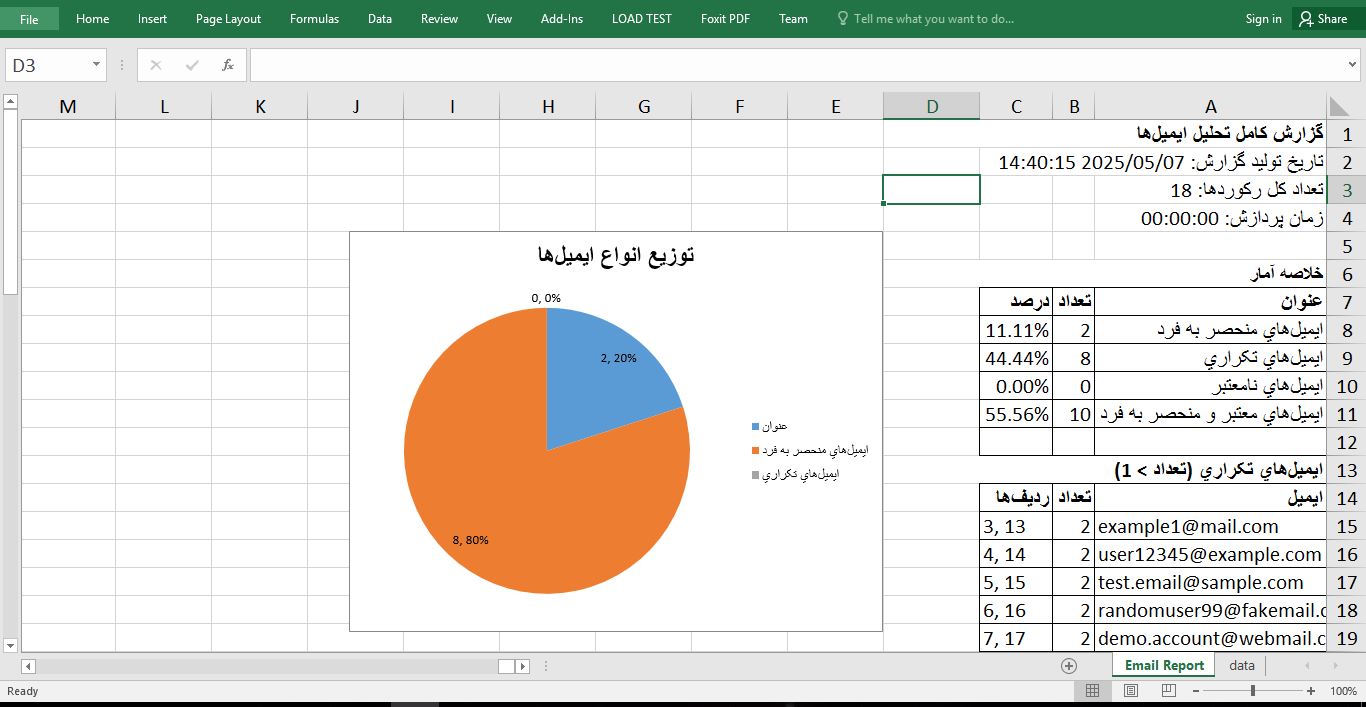Select the cell with rows 3, 13
Screen dimensions: 1366x707
[1016, 526]
